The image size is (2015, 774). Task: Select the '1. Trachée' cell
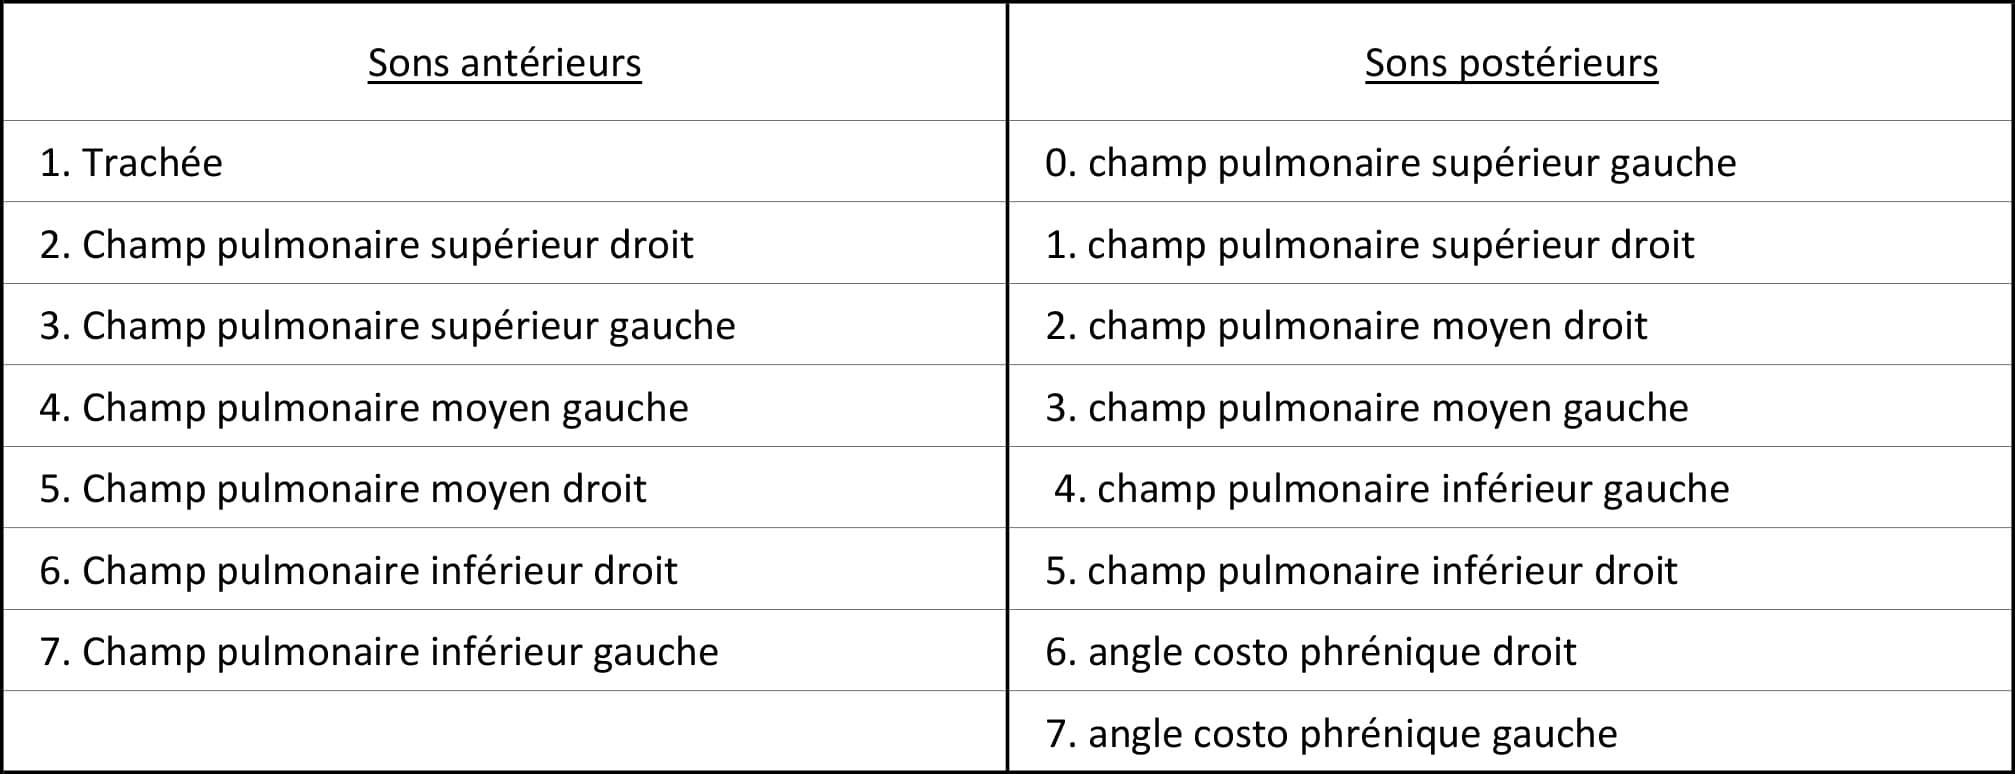coord(504,162)
